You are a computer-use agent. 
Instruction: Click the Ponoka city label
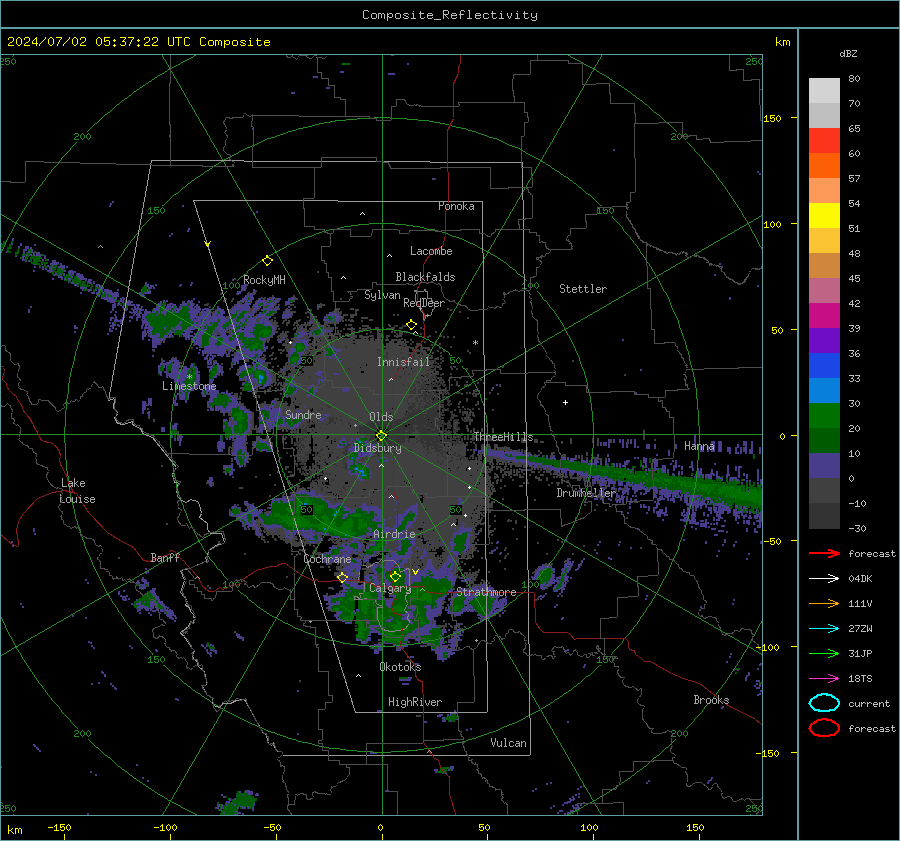[456, 206]
